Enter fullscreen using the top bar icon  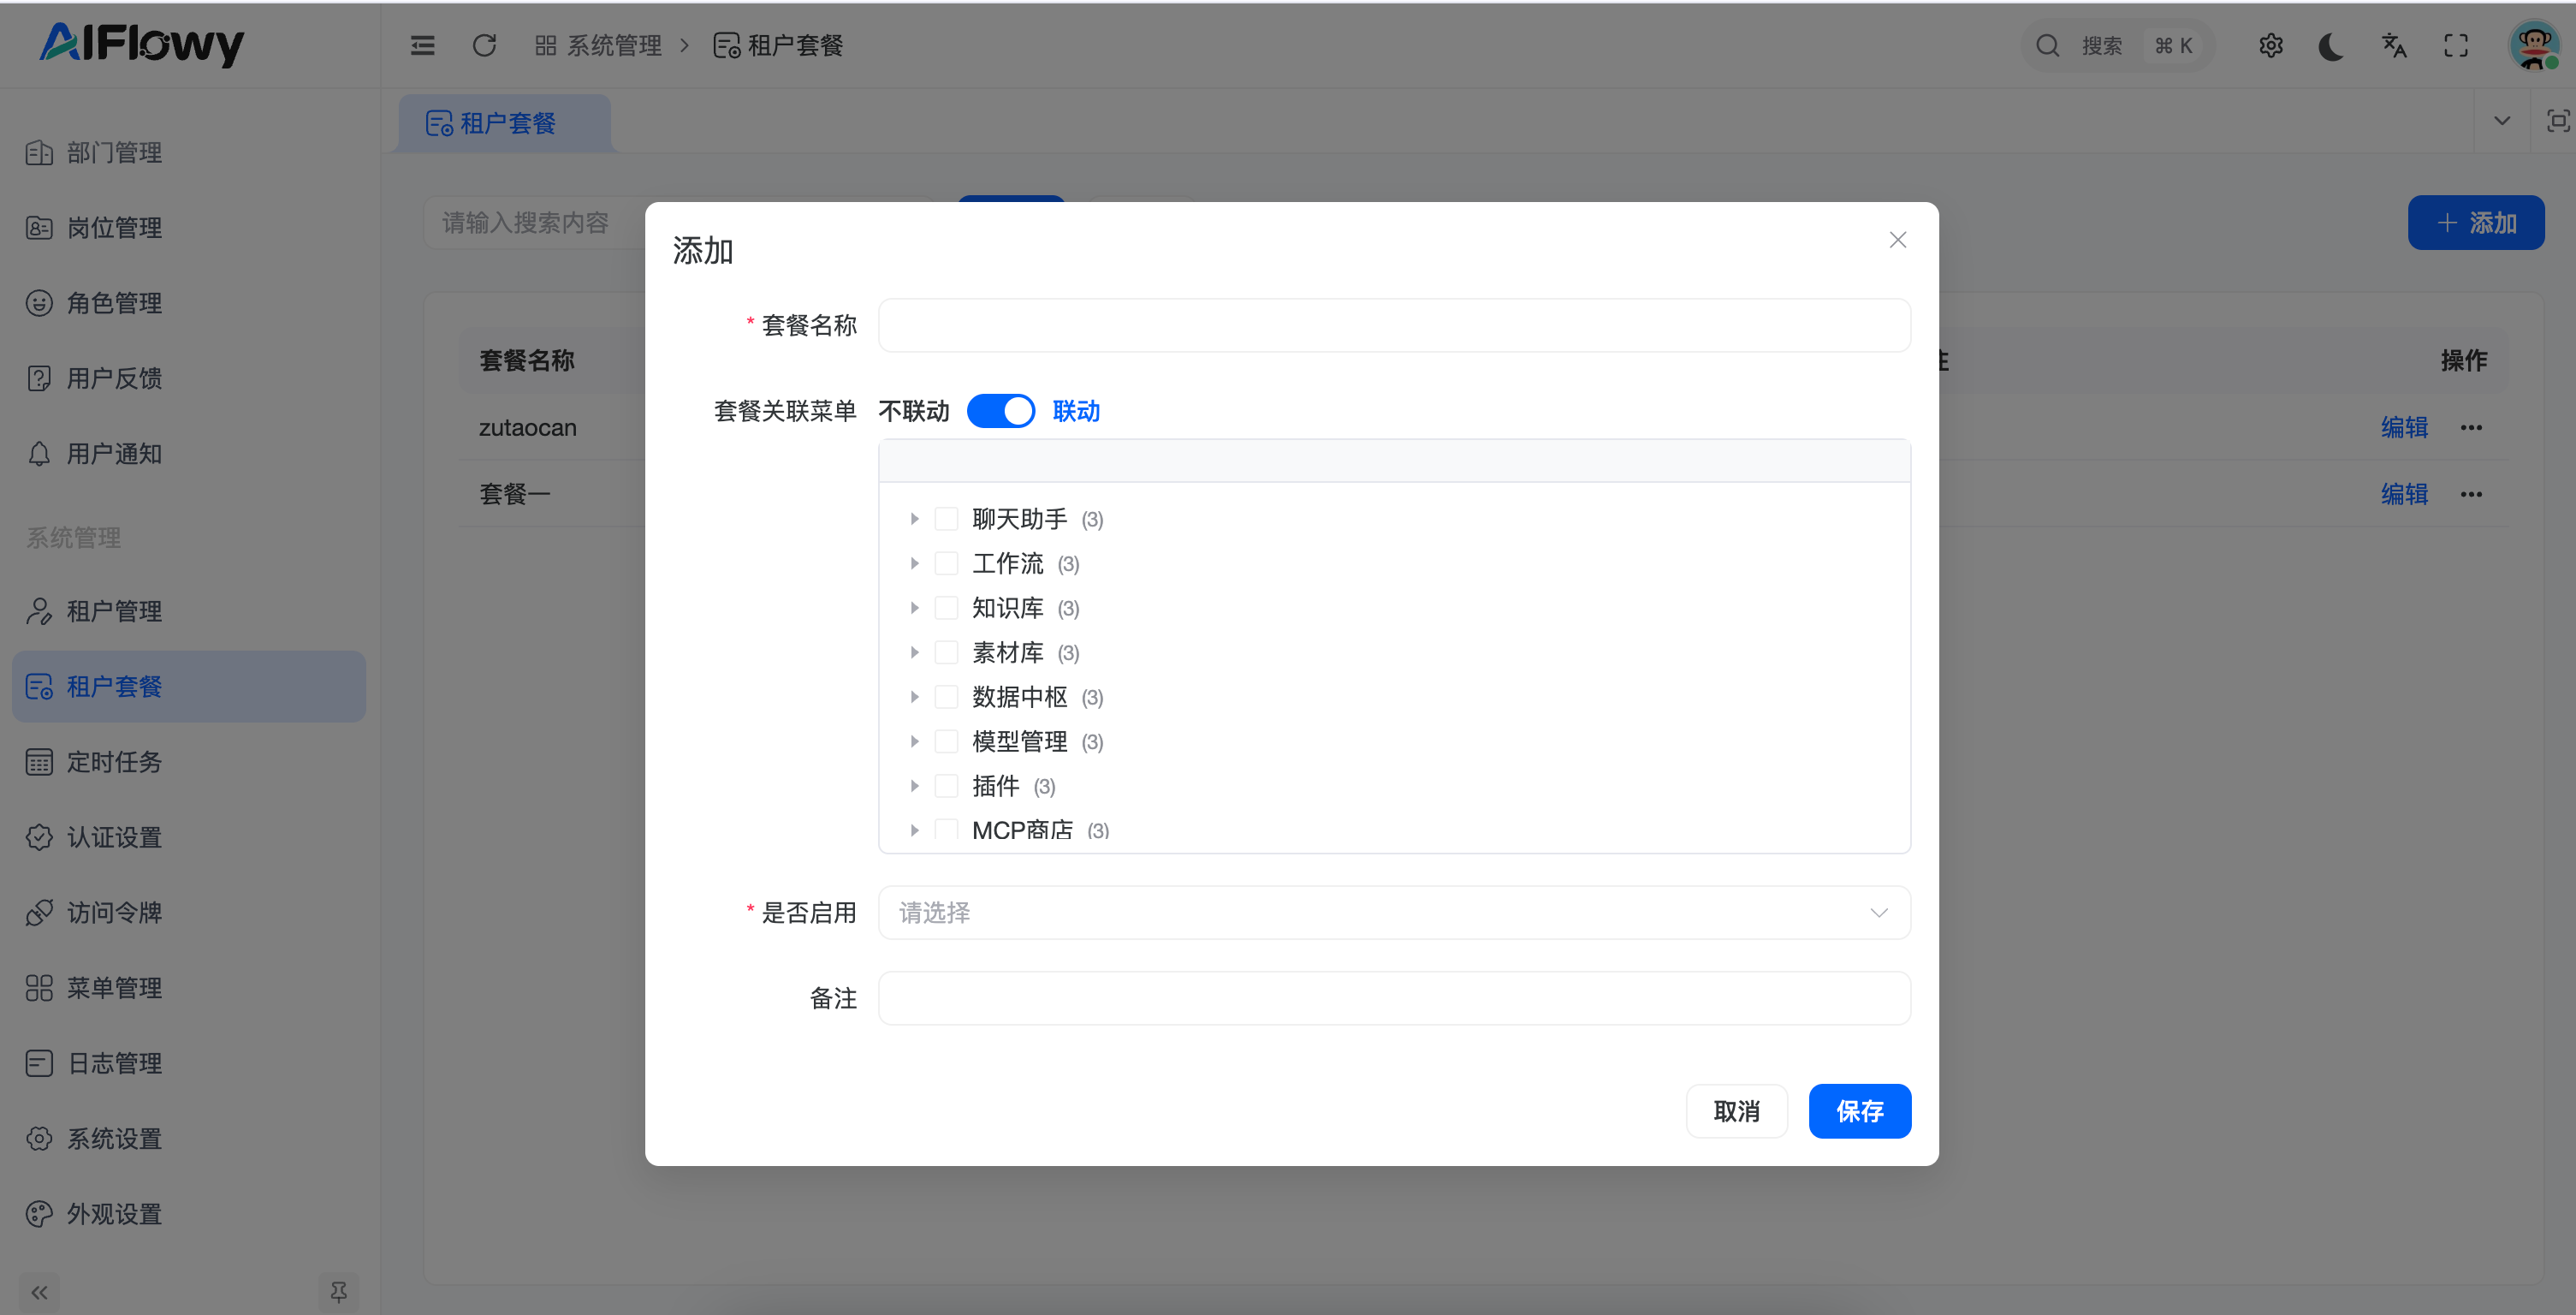(2455, 45)
